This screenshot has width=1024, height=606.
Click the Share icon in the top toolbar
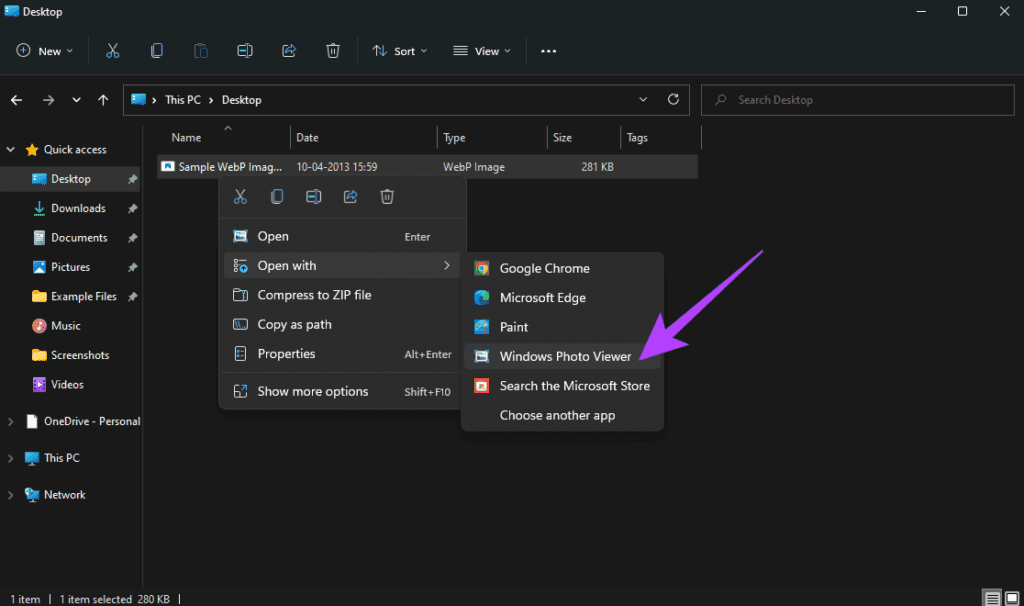[x=289, y=51]
